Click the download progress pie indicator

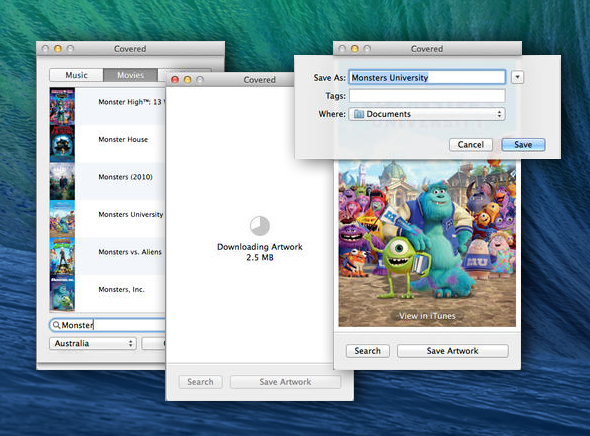tap(260, 226)
